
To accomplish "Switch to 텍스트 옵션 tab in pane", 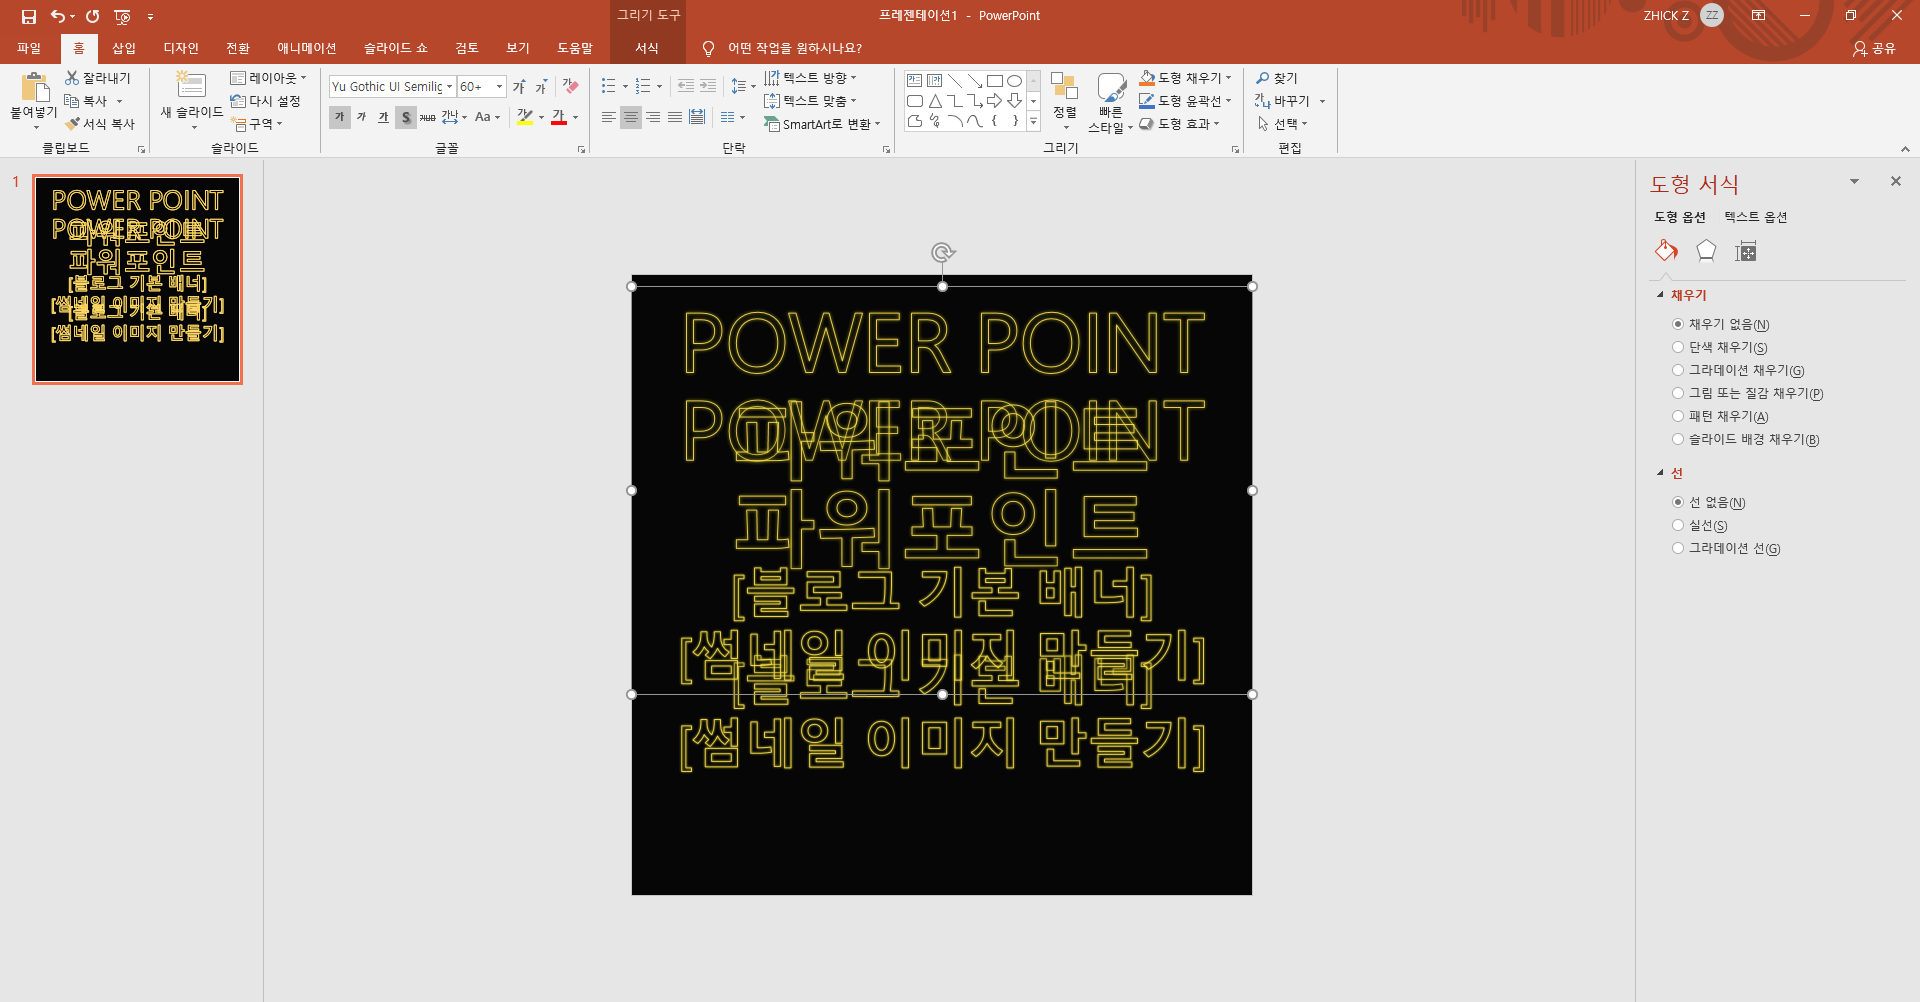I will (1755, 217).
